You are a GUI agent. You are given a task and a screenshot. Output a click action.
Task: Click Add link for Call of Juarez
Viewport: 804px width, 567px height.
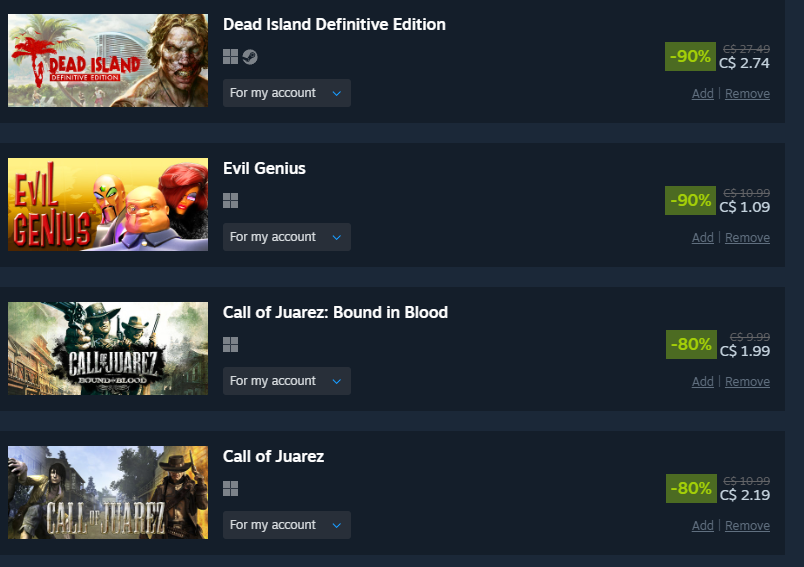(x=702, y=526)
